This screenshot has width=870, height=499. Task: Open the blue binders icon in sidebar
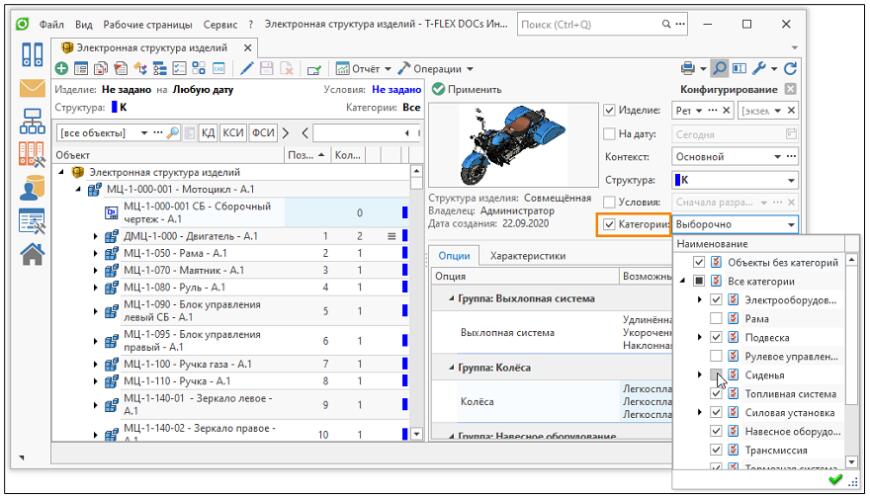click(32, 54)
